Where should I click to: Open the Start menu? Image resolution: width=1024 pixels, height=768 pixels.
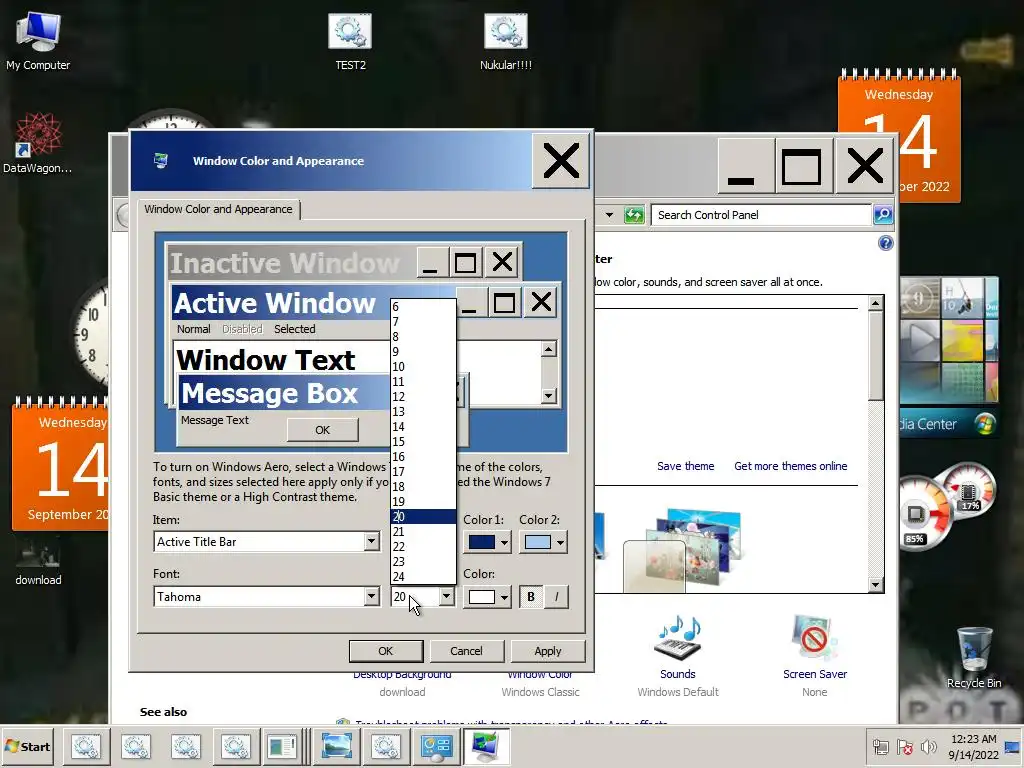coord(29,746)
